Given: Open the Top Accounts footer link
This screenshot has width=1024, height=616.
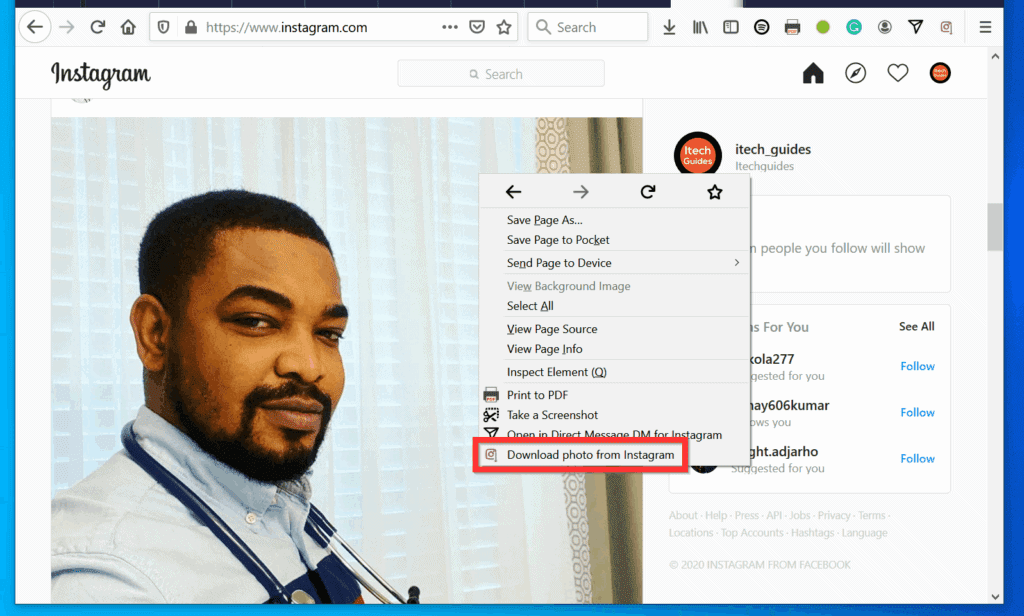Looking at the screenshot, I should coord(752,533).
